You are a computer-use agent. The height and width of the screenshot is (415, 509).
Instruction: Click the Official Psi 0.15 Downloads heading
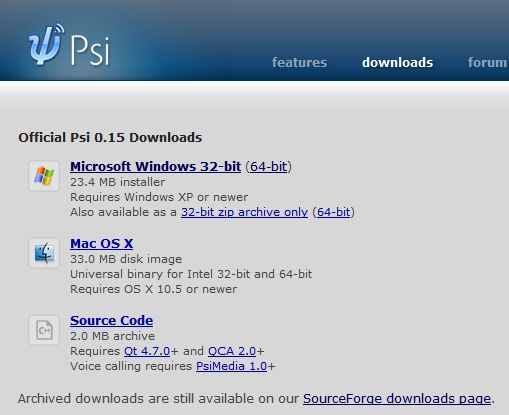tap(110, 137)
